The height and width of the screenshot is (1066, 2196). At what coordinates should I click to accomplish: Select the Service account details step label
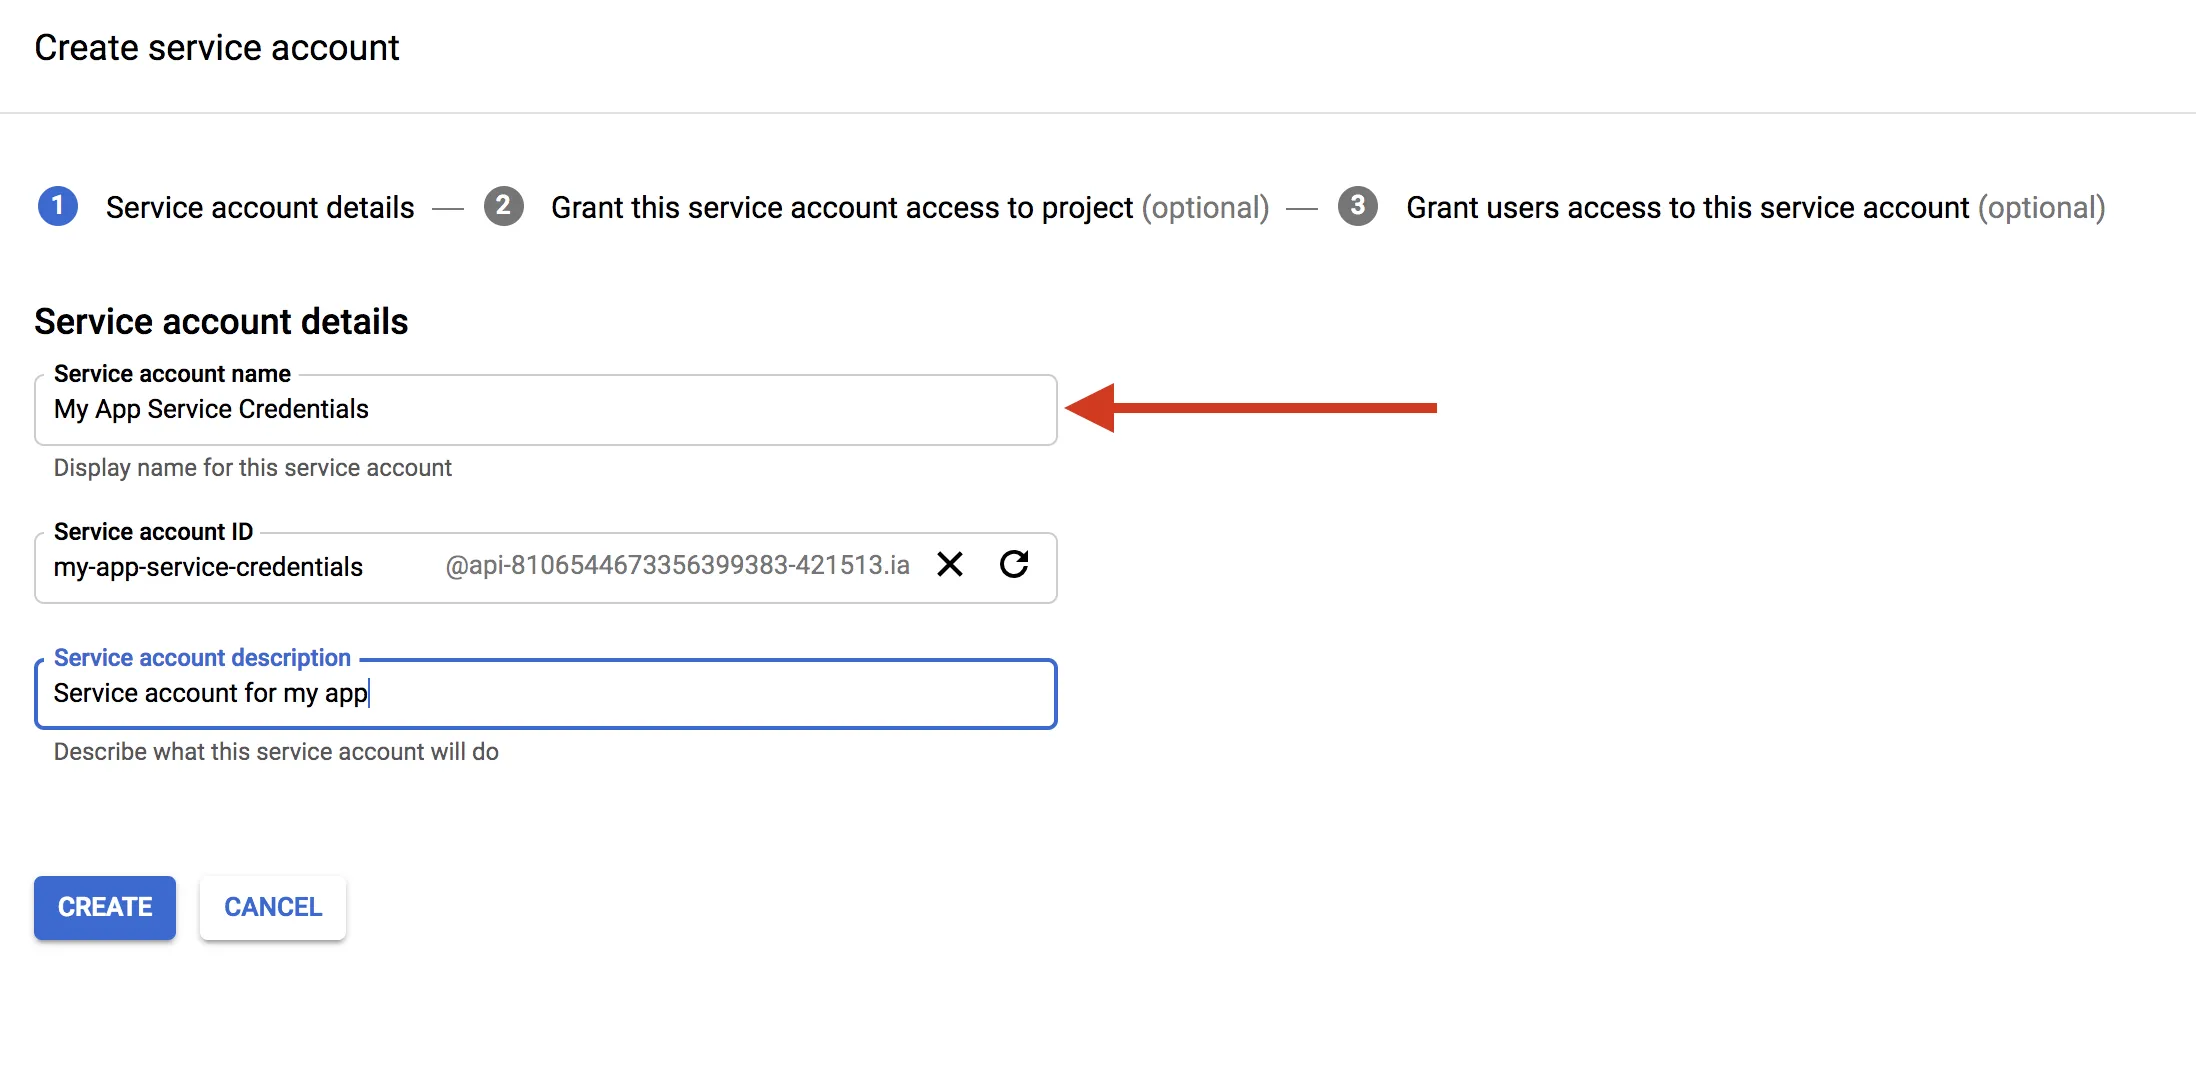(260, 207)
